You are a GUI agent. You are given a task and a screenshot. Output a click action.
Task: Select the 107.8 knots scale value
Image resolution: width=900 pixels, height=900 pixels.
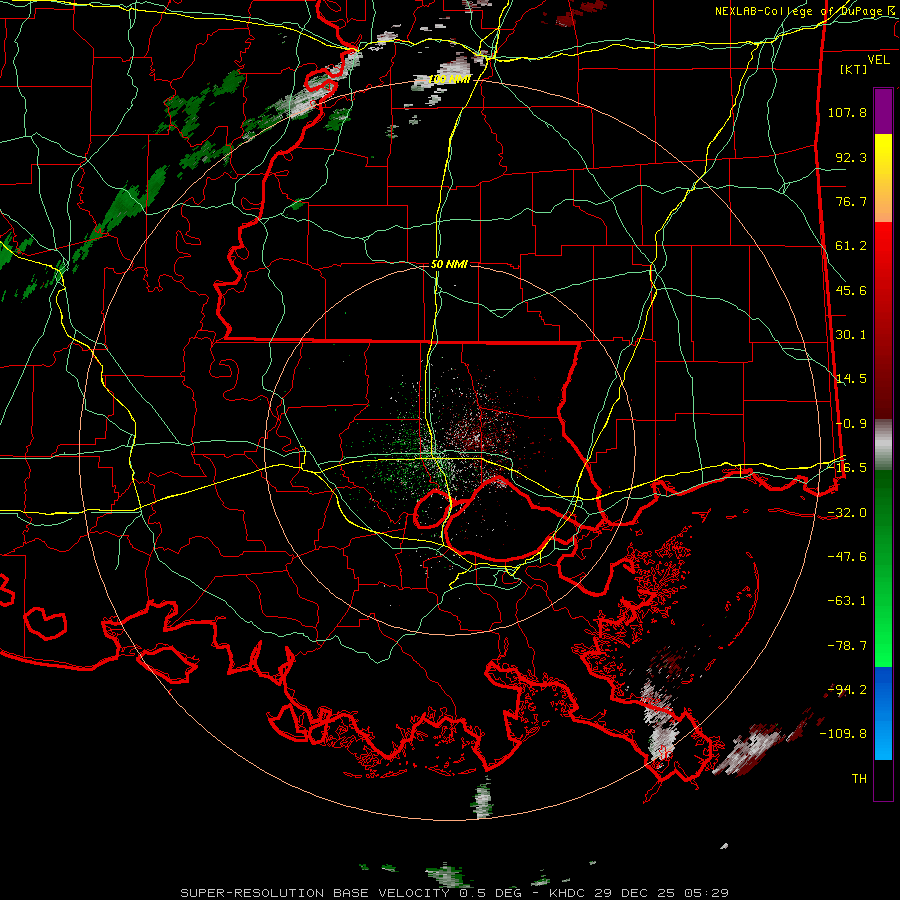tap(847, 112)
